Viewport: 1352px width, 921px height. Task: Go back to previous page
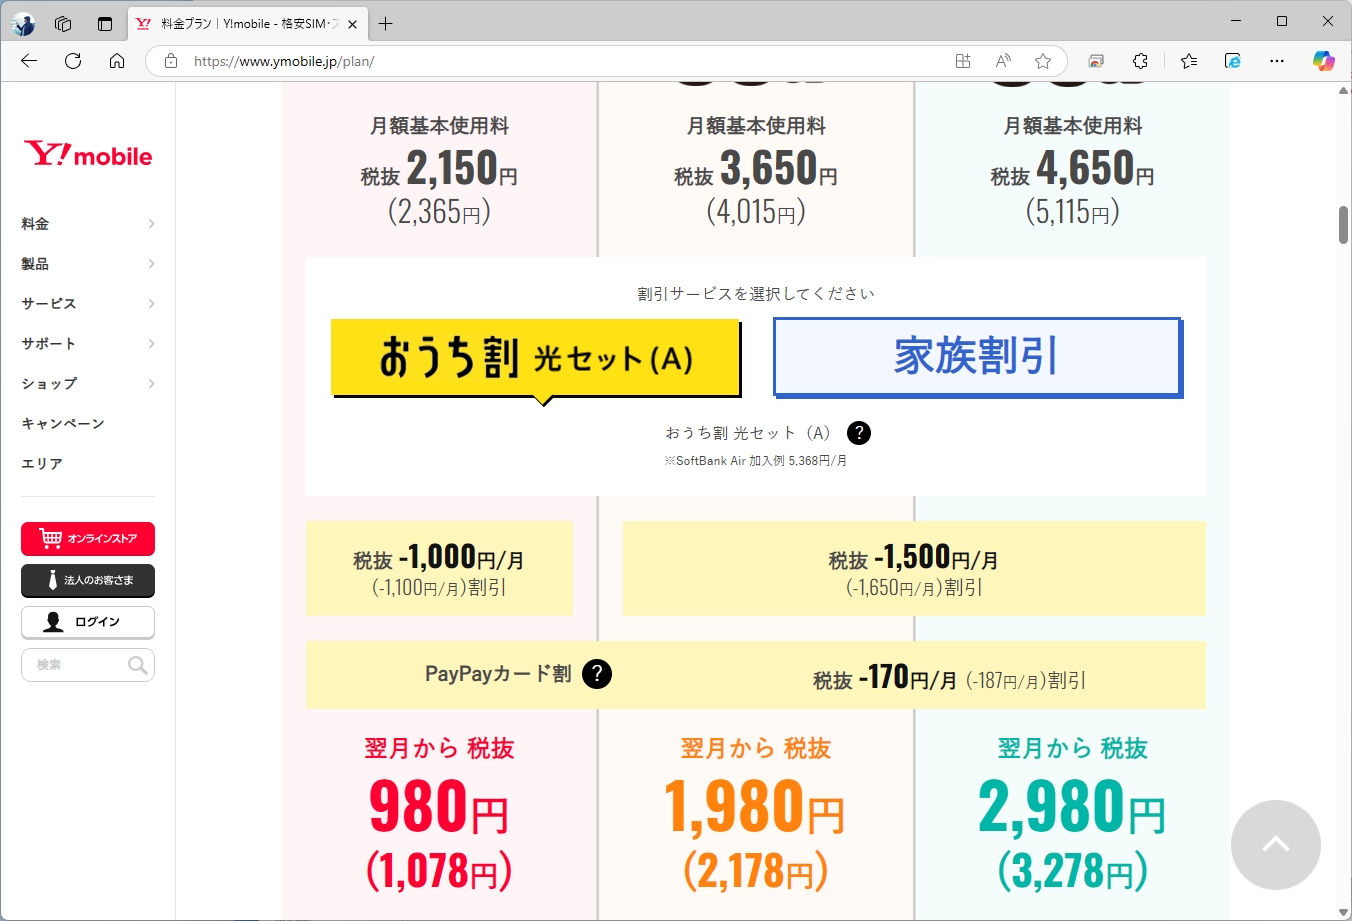(x=29, y=61)
